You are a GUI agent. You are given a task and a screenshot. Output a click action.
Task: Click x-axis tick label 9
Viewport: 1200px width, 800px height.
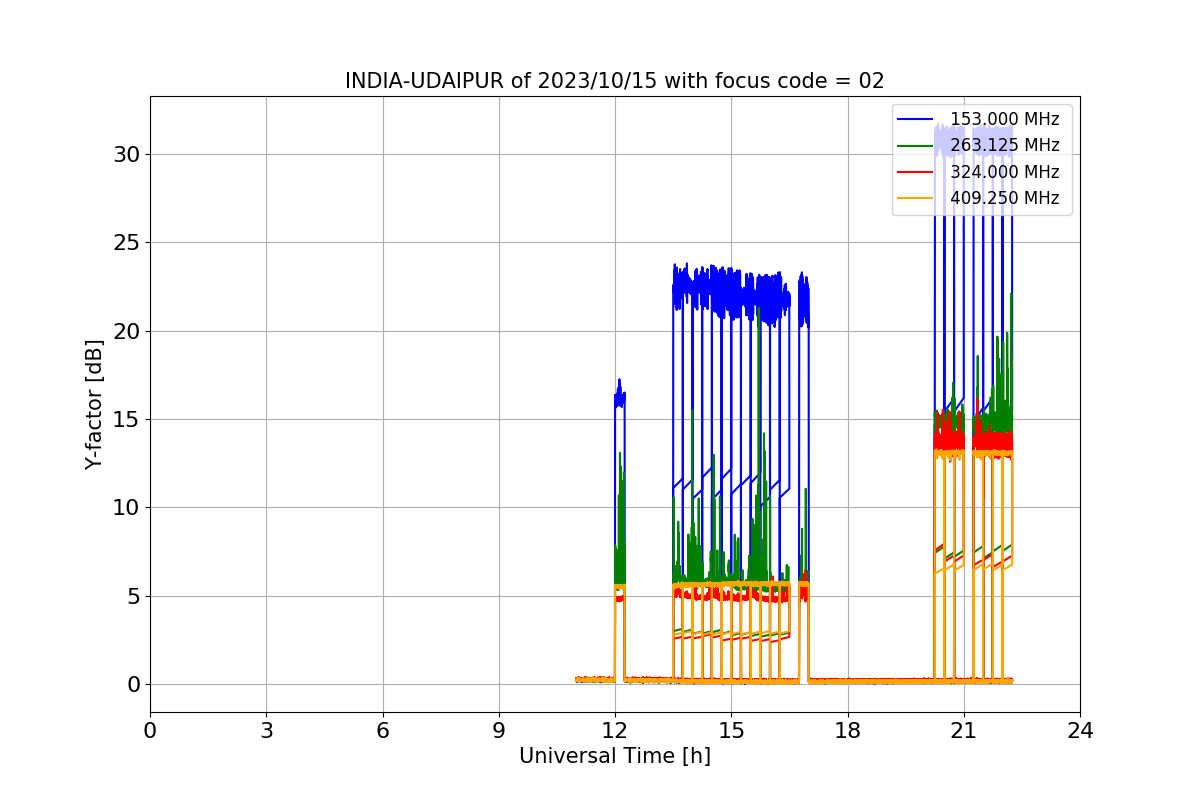499,730
